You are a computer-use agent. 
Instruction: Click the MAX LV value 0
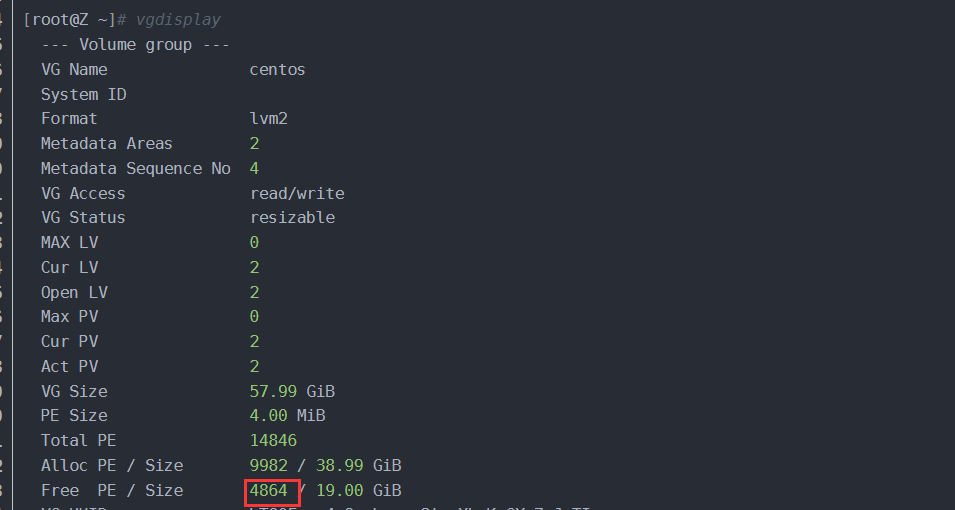click(254, 243)
